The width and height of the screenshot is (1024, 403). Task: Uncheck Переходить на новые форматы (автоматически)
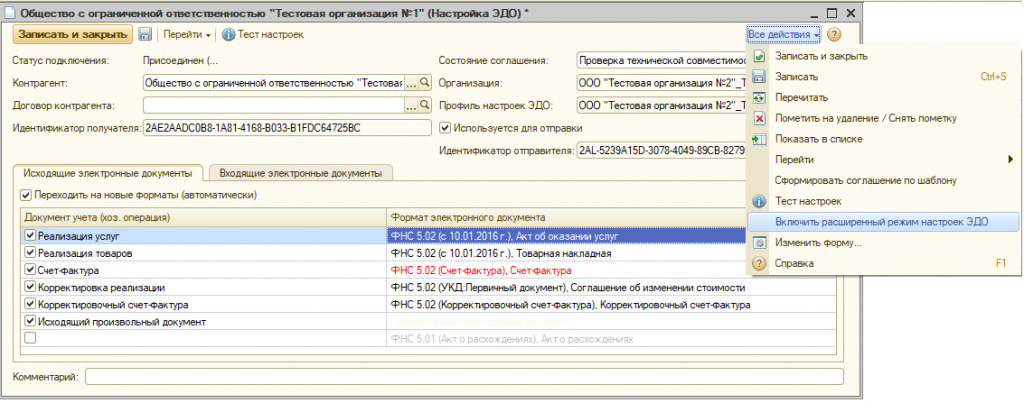(x=26, y=195)
